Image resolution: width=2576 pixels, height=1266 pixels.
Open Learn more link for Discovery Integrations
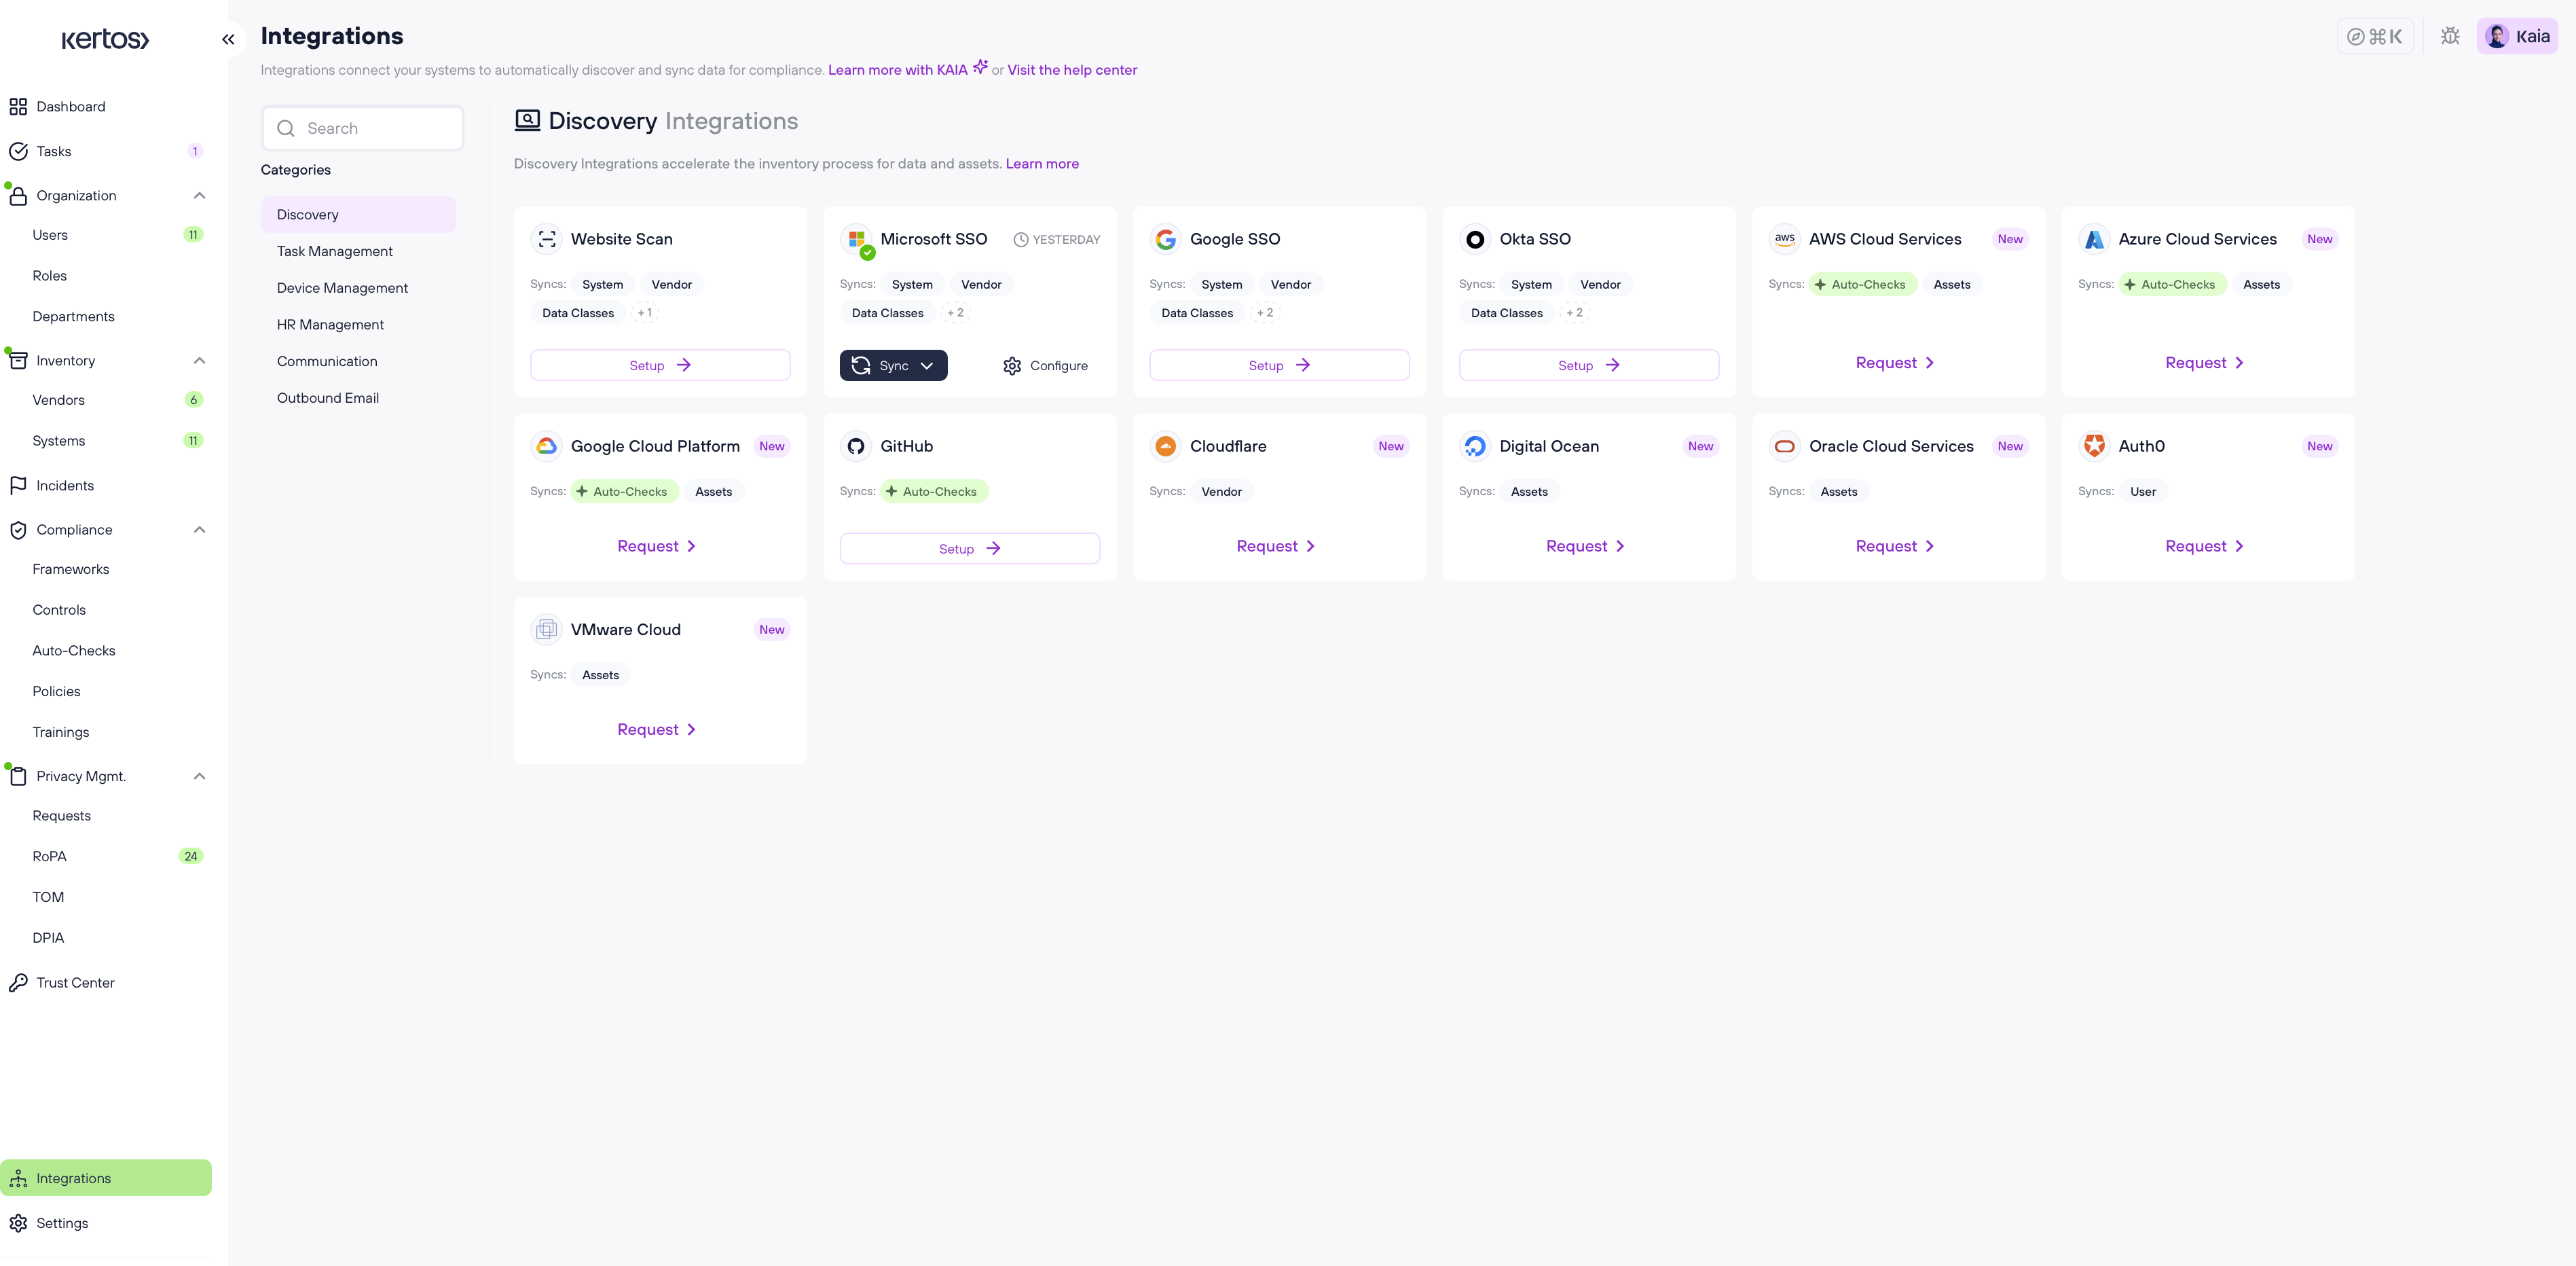(x=1042, y=164)
